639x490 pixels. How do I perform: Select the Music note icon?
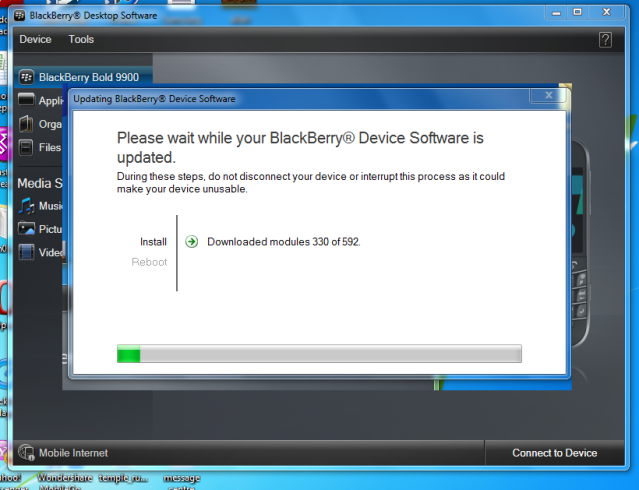point(27,206)
